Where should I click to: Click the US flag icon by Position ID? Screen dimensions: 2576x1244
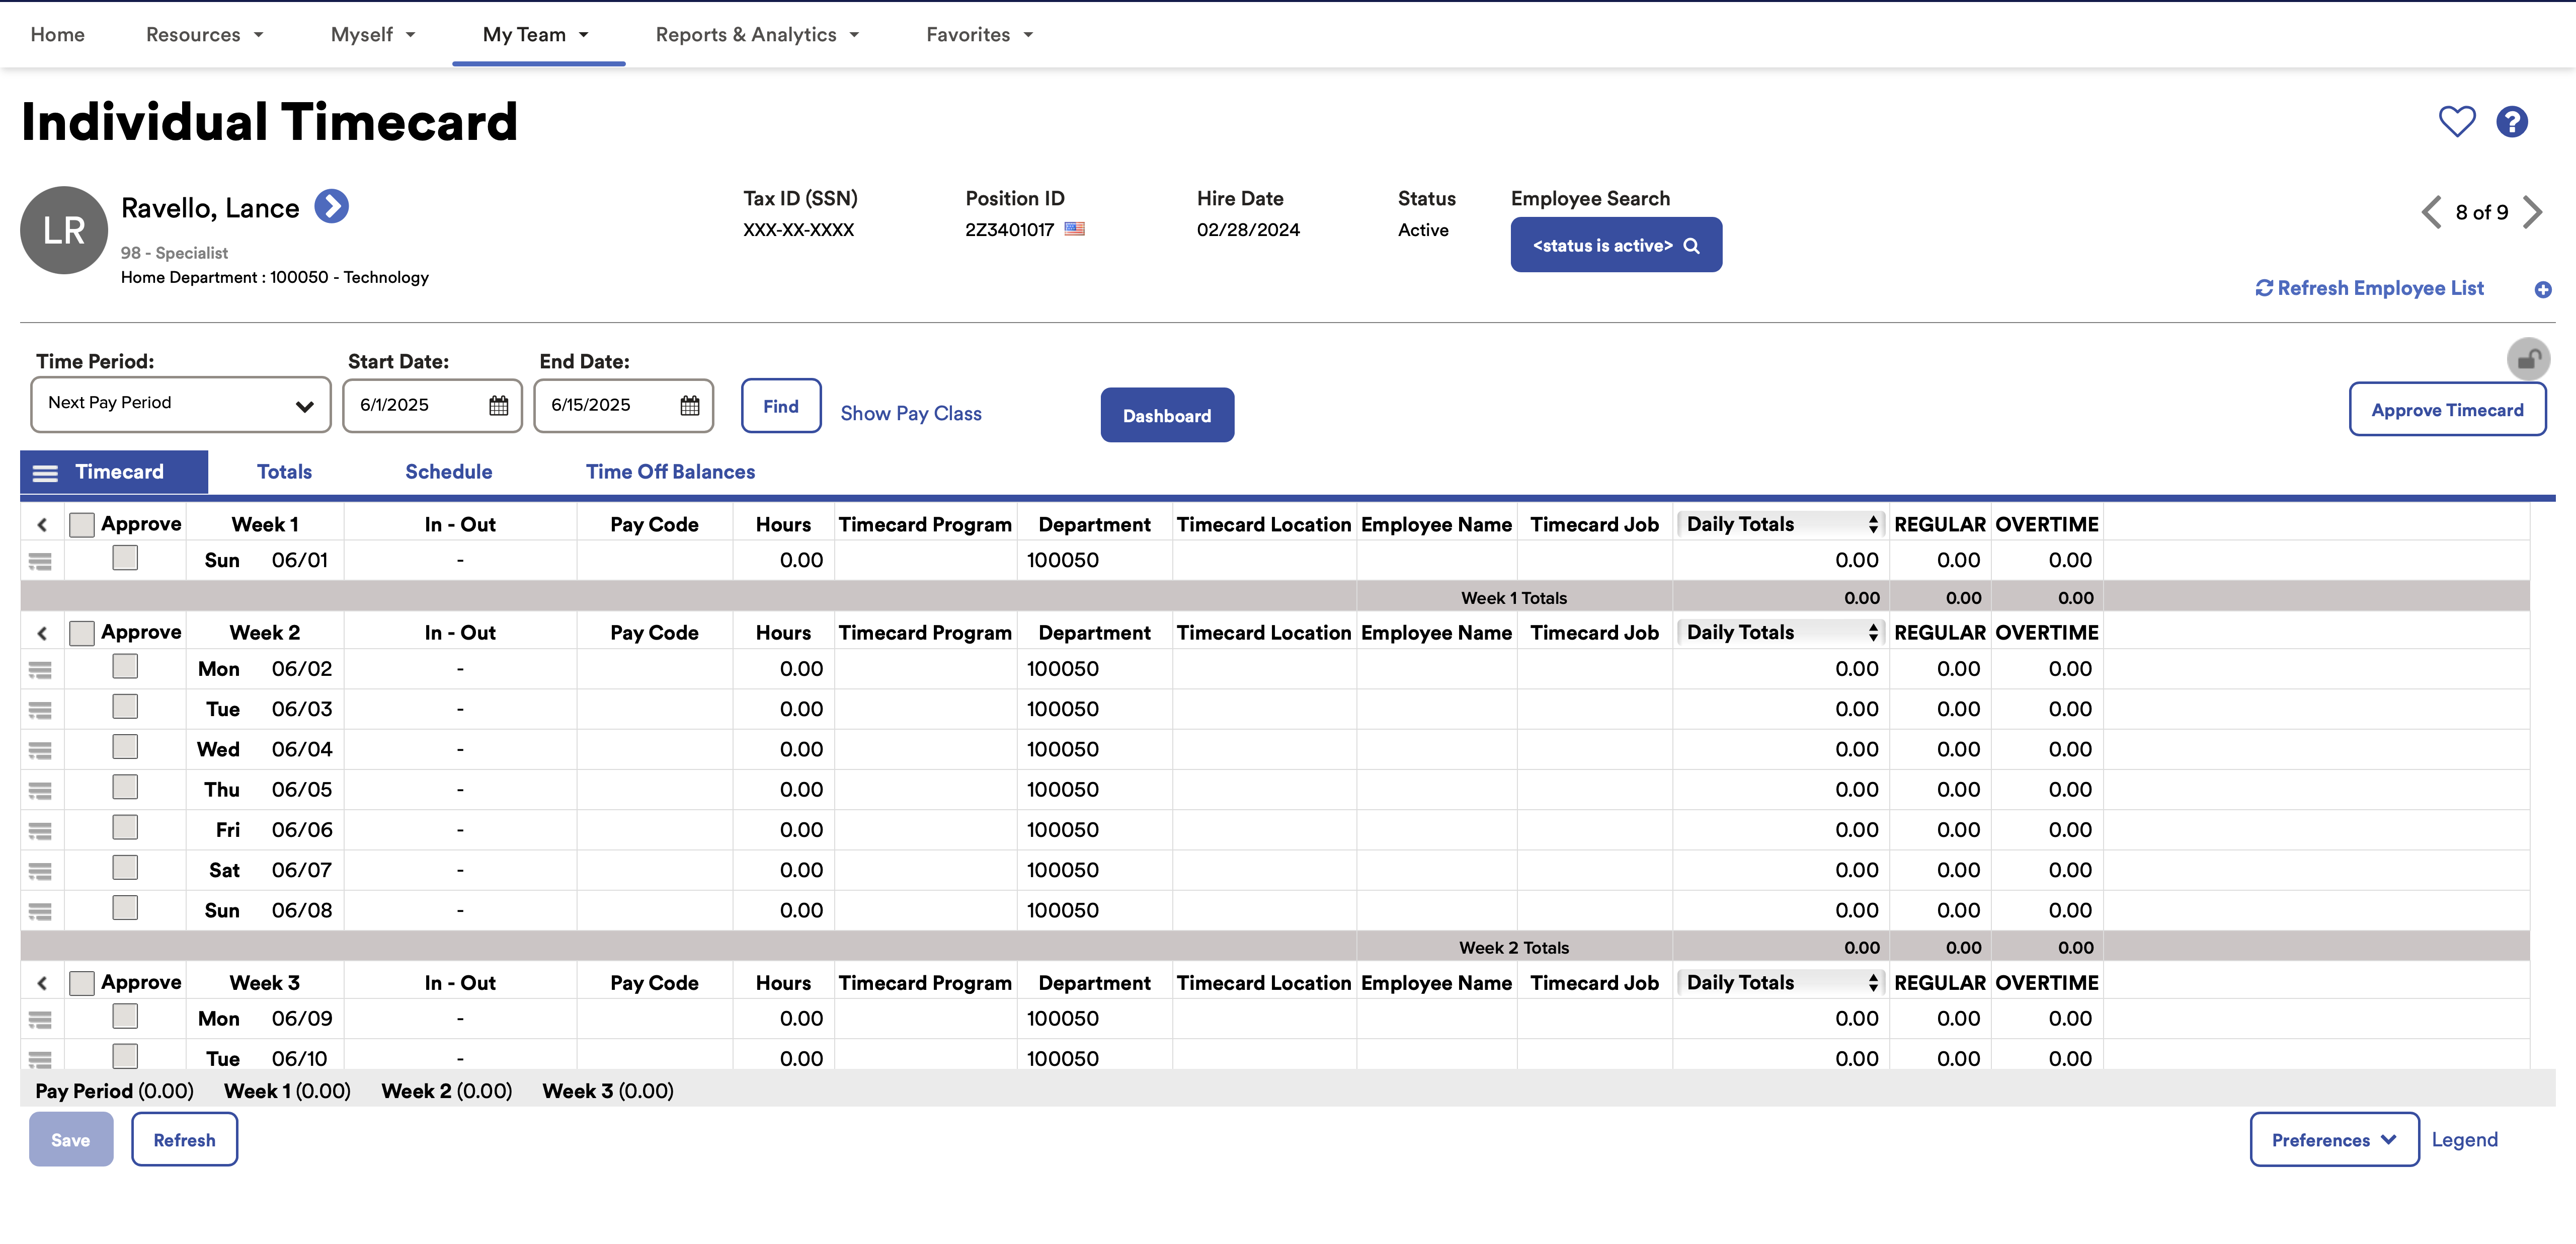pyautogui.click(x=1074, y=229)
